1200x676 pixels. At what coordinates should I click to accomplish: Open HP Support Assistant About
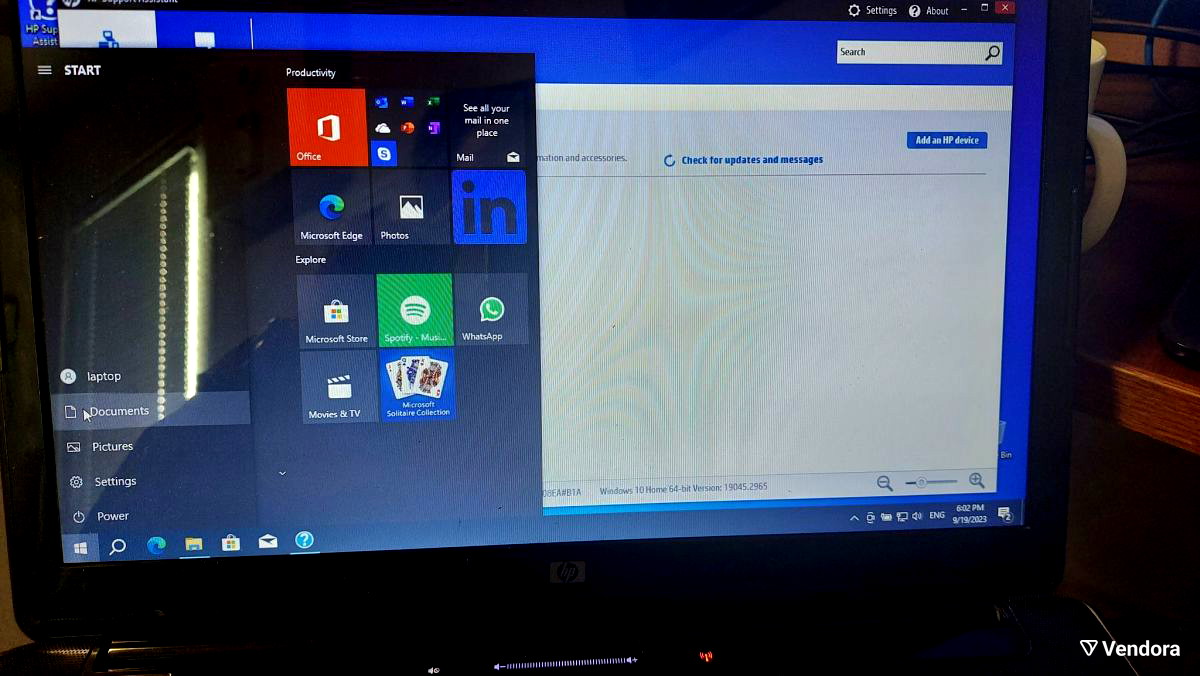(929, 11)
